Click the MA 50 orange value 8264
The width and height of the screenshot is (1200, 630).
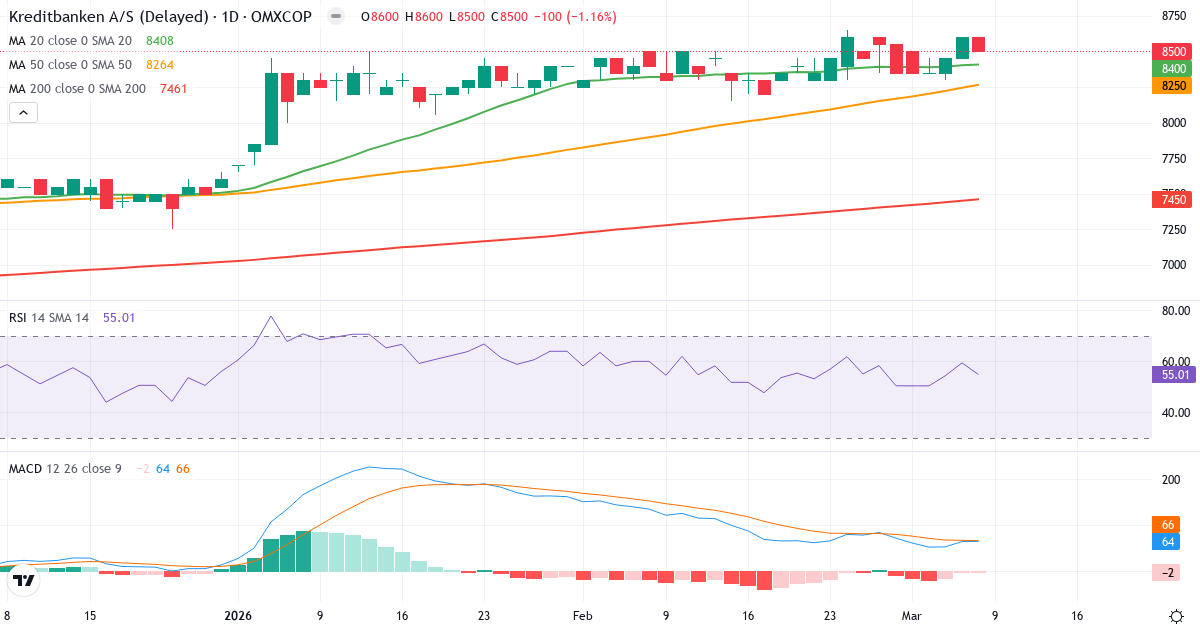[158, 64]
